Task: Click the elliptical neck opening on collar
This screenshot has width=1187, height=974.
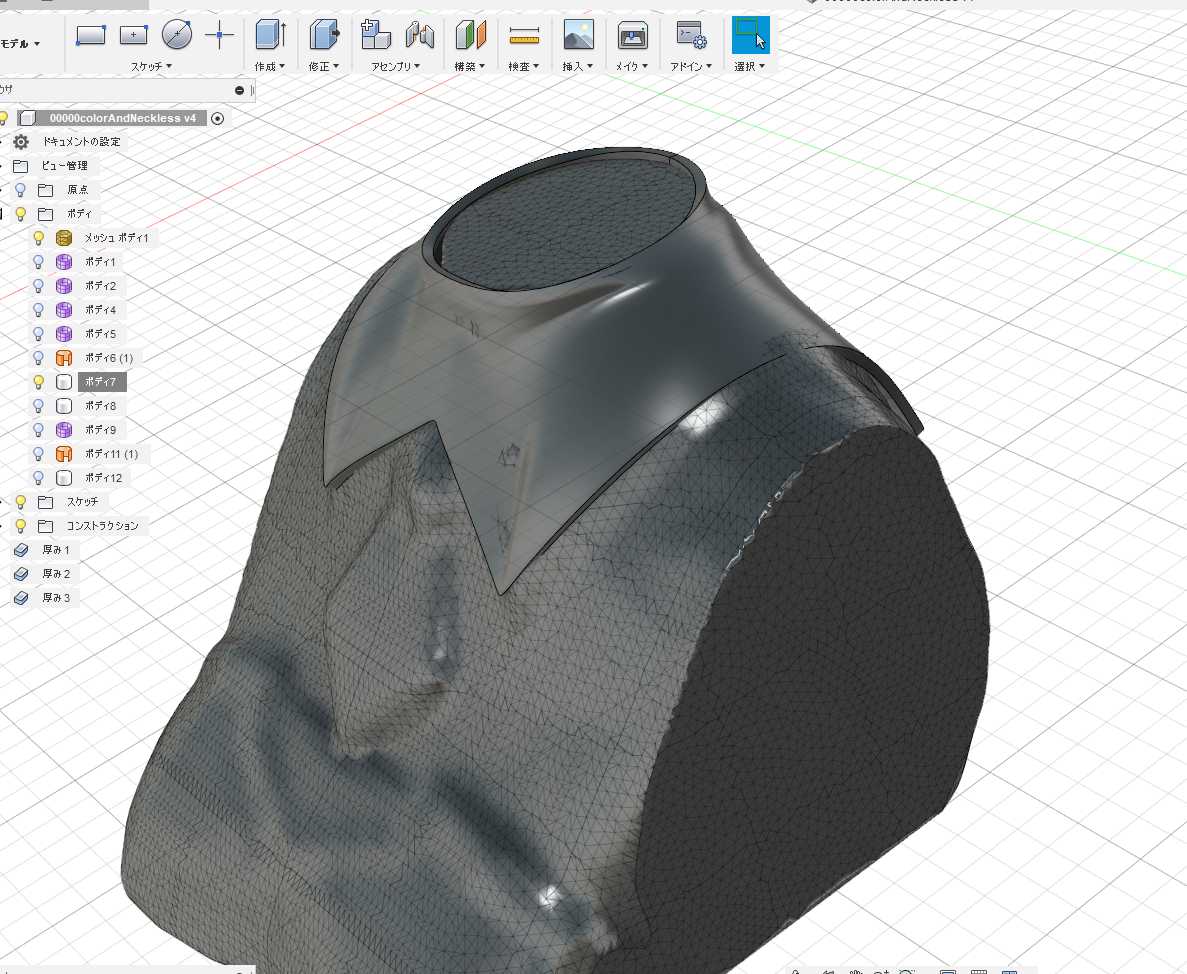Action: point(568,221)
